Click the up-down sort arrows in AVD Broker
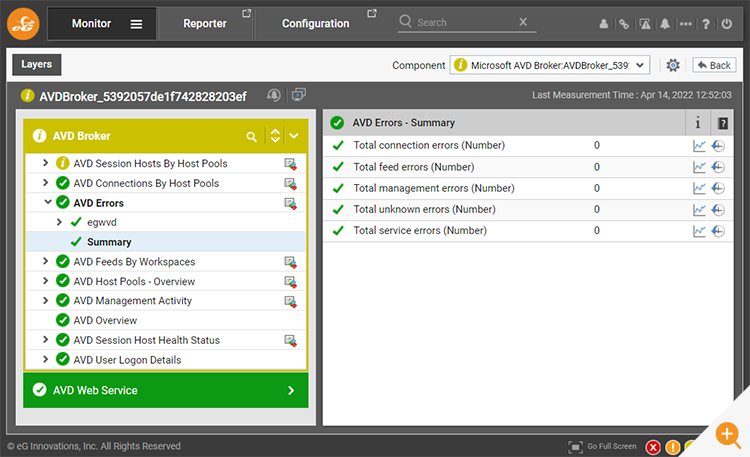Image resolution: width=750 pixels, height=457 pixels. [275, 136]
